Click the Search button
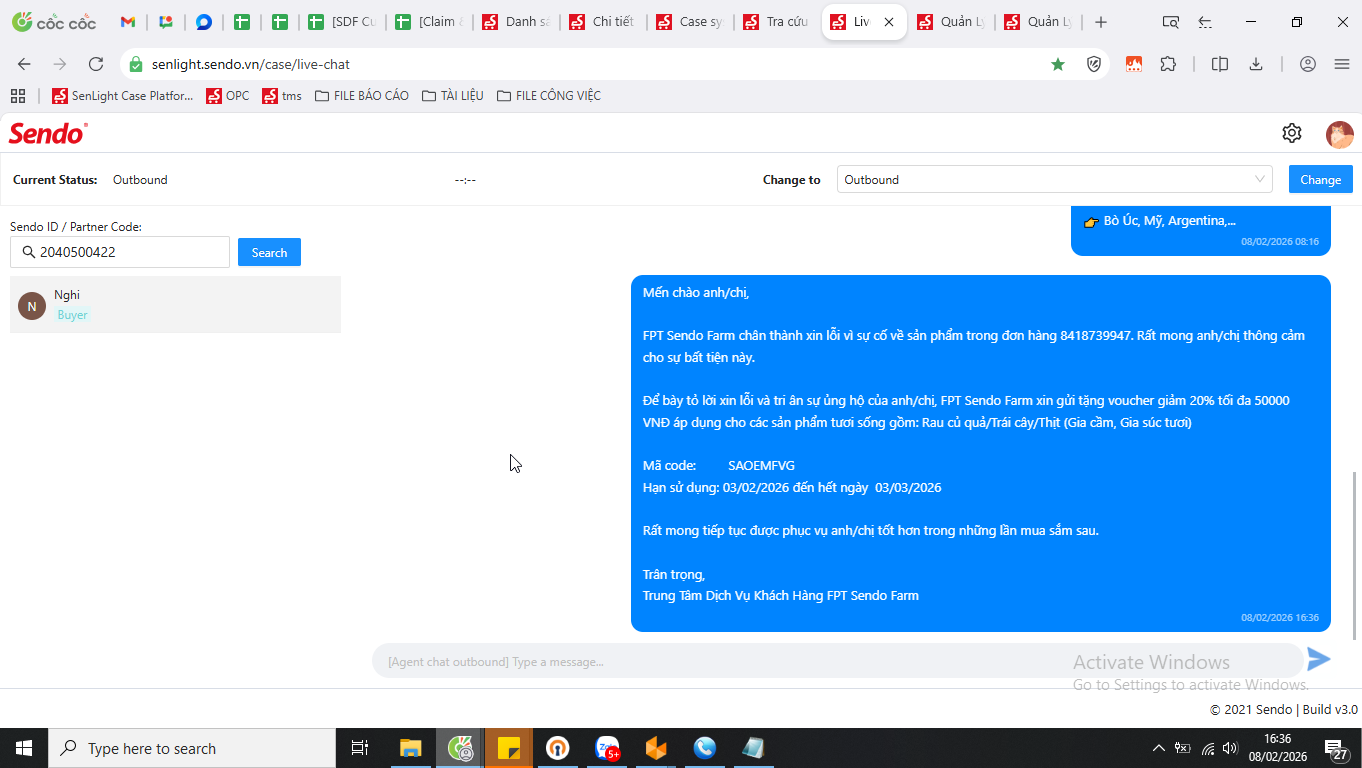 coord(269,253)
